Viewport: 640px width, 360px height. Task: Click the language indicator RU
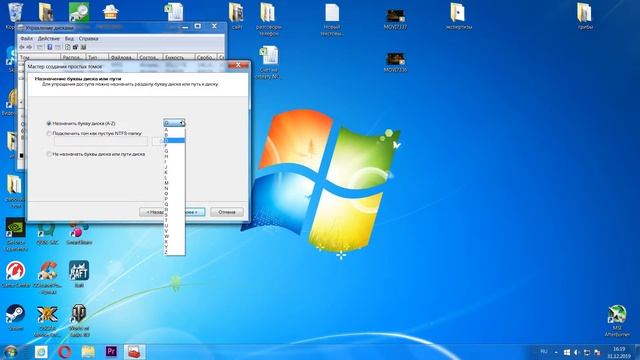(x=544, y=352)
